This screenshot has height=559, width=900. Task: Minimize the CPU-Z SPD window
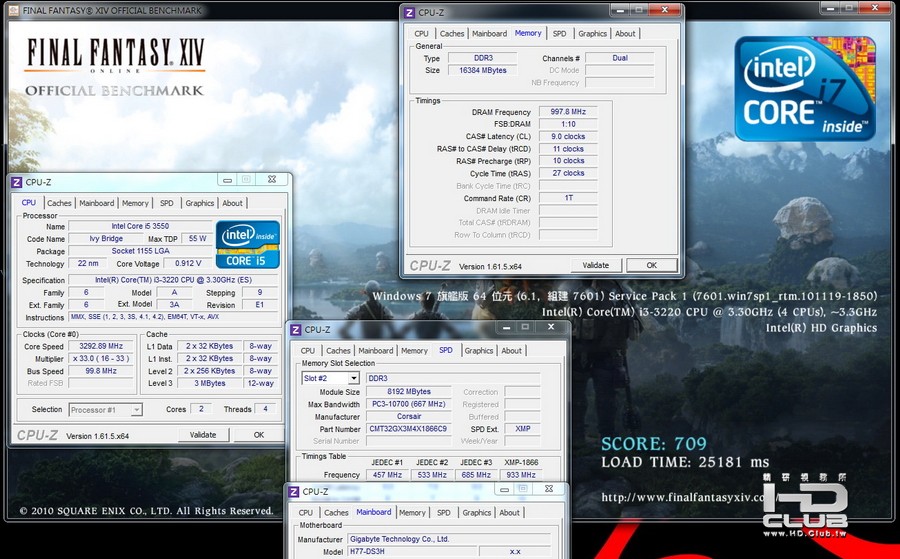506,327
